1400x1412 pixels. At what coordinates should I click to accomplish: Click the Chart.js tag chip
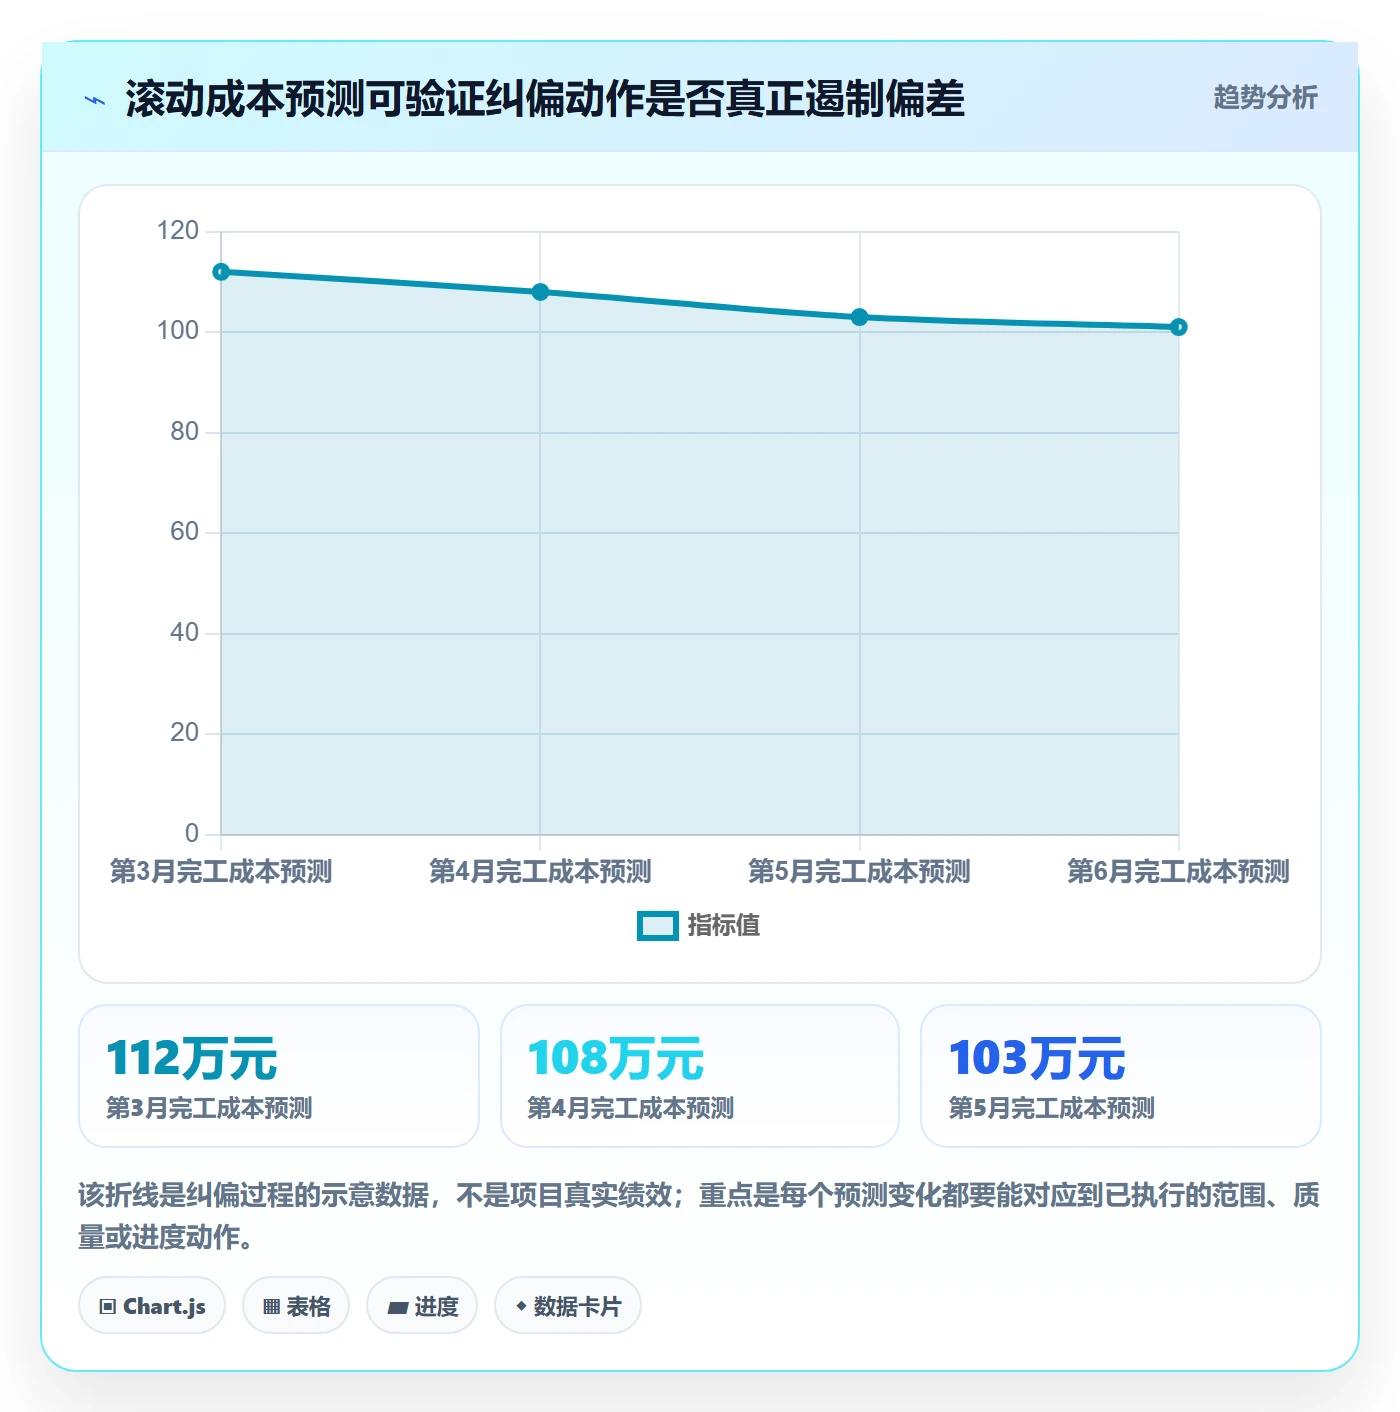click(x=152, y=1306)
